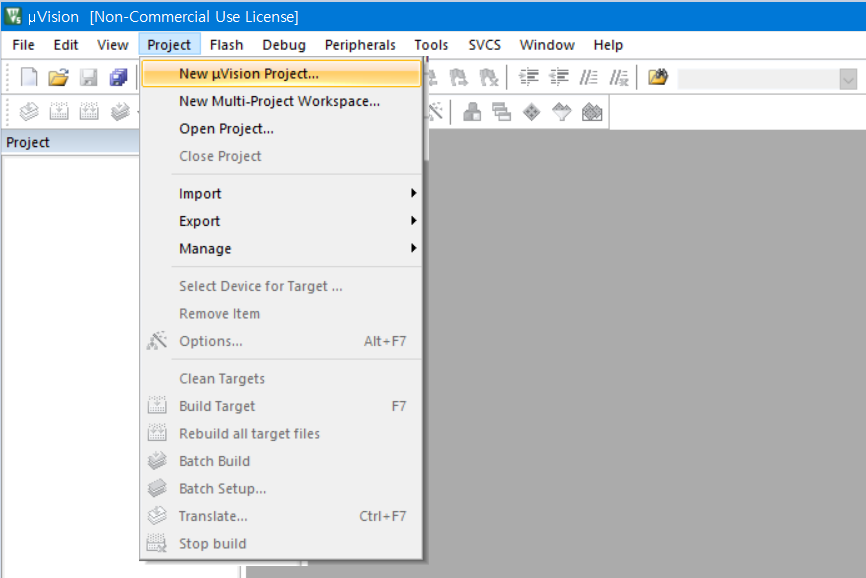Screen dimensions: 866x578
Task: Click the Project panel title bar
Action: (x=71, y=142)
